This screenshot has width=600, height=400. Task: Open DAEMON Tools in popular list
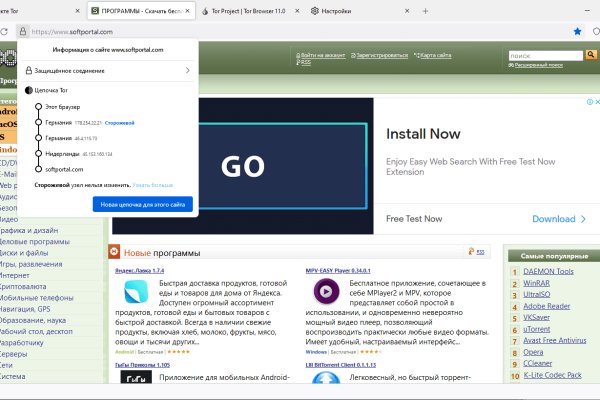coord(548,271)
